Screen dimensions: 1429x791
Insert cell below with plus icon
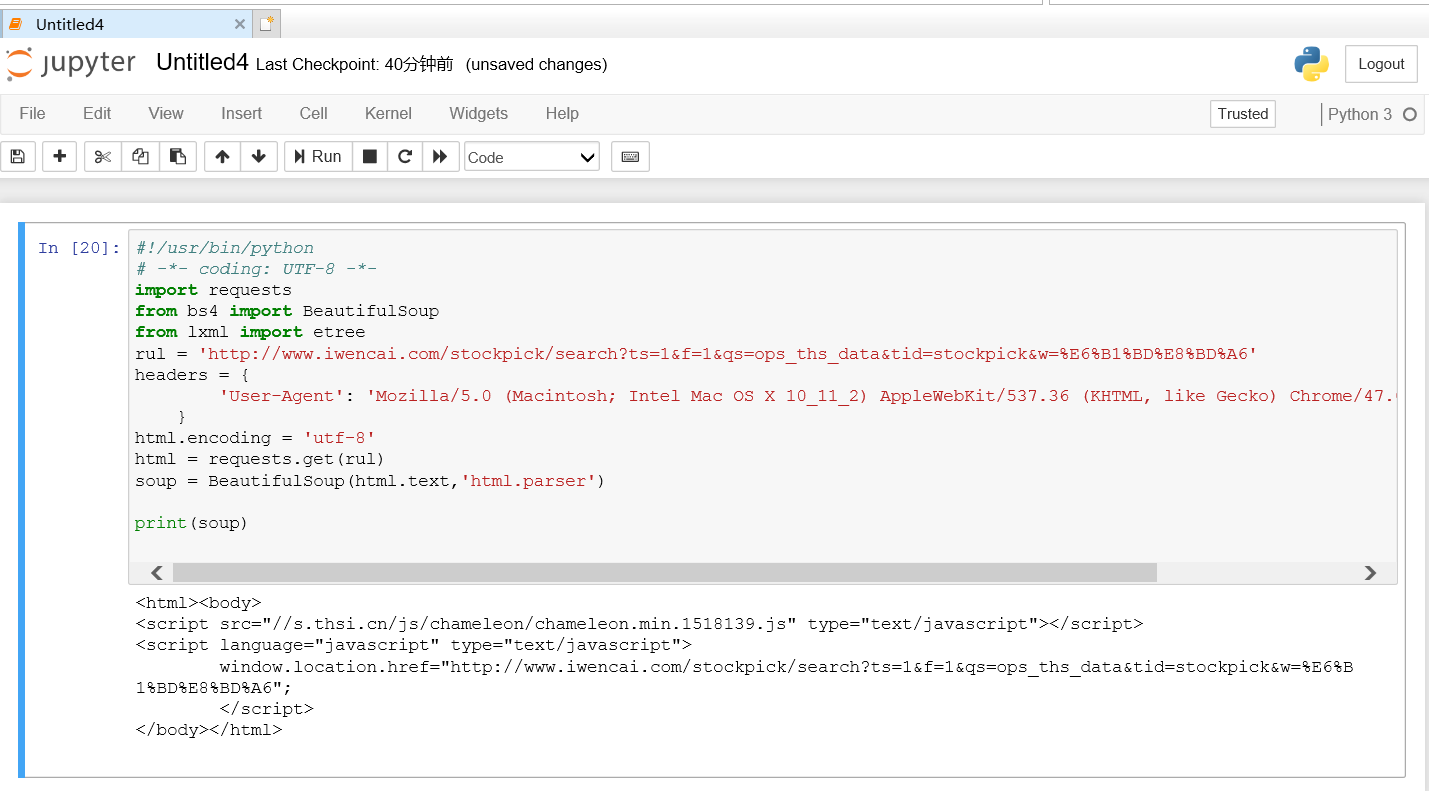(59, 157)
